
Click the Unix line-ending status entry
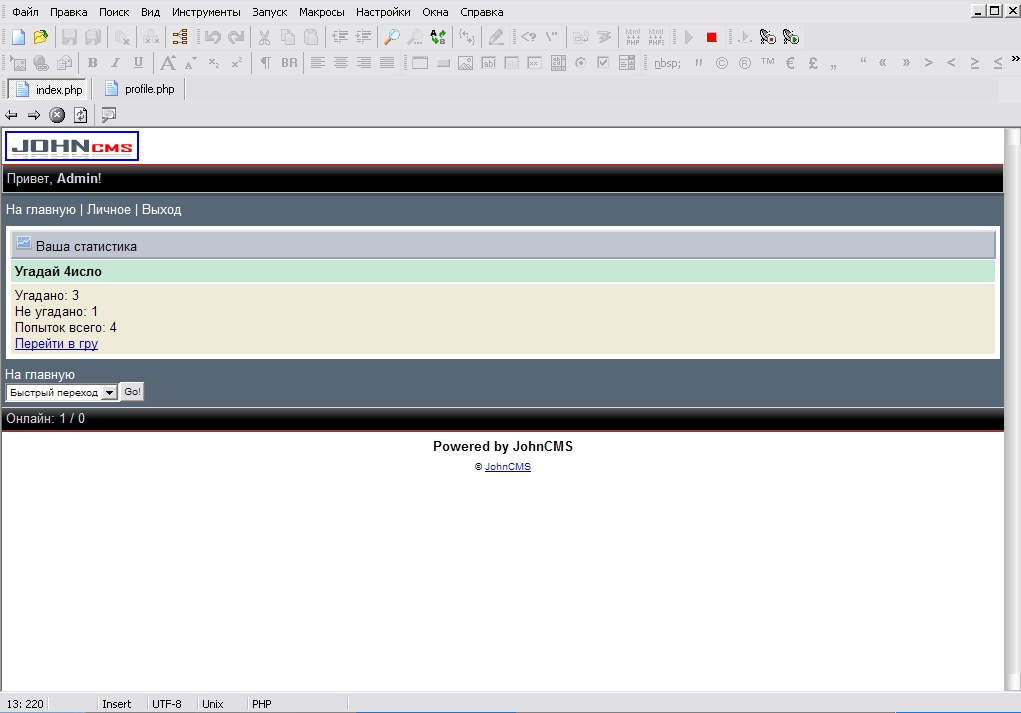click(213, 704)
